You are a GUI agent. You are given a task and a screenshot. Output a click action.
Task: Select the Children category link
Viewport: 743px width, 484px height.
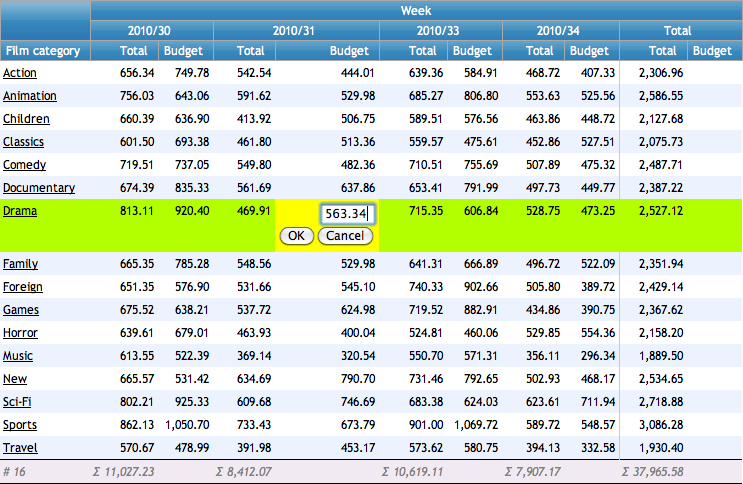pyautogui.click(x=25, y=119)
